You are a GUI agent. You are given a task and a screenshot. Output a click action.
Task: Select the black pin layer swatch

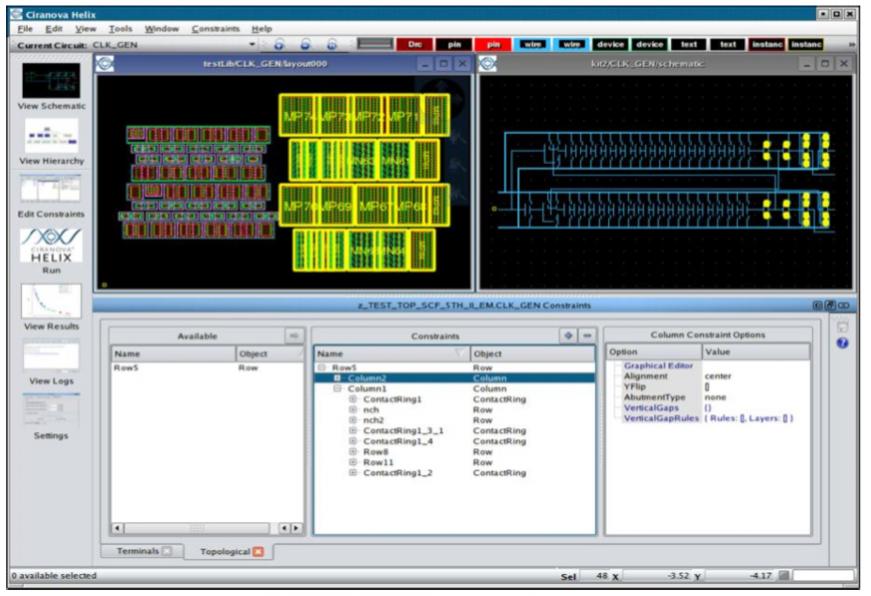454,44
